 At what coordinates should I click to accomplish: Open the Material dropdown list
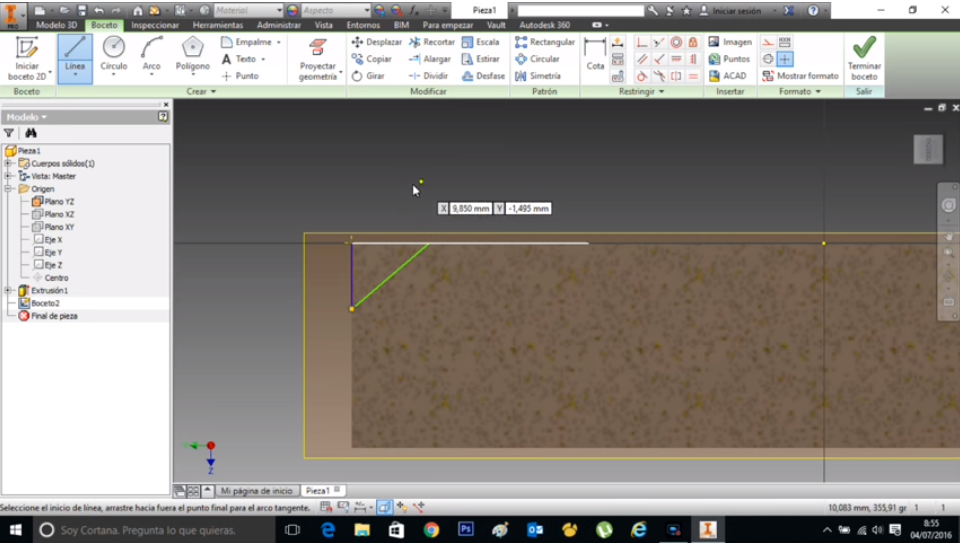pos(279,10)
